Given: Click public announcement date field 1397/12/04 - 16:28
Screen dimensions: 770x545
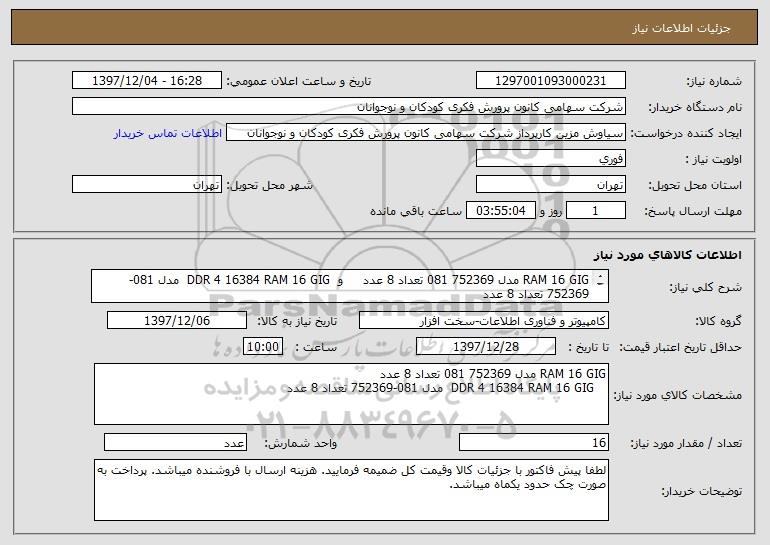Looking at the screenshot, I should pos(147,81).
